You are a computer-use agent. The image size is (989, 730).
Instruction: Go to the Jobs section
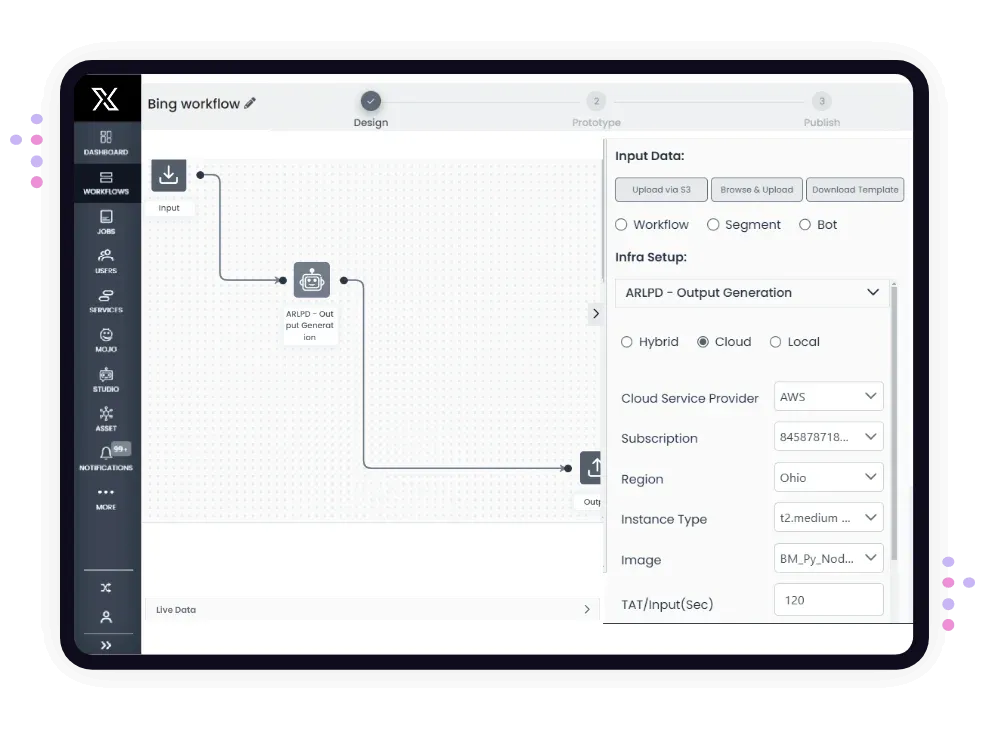click(x=106, y=222)
